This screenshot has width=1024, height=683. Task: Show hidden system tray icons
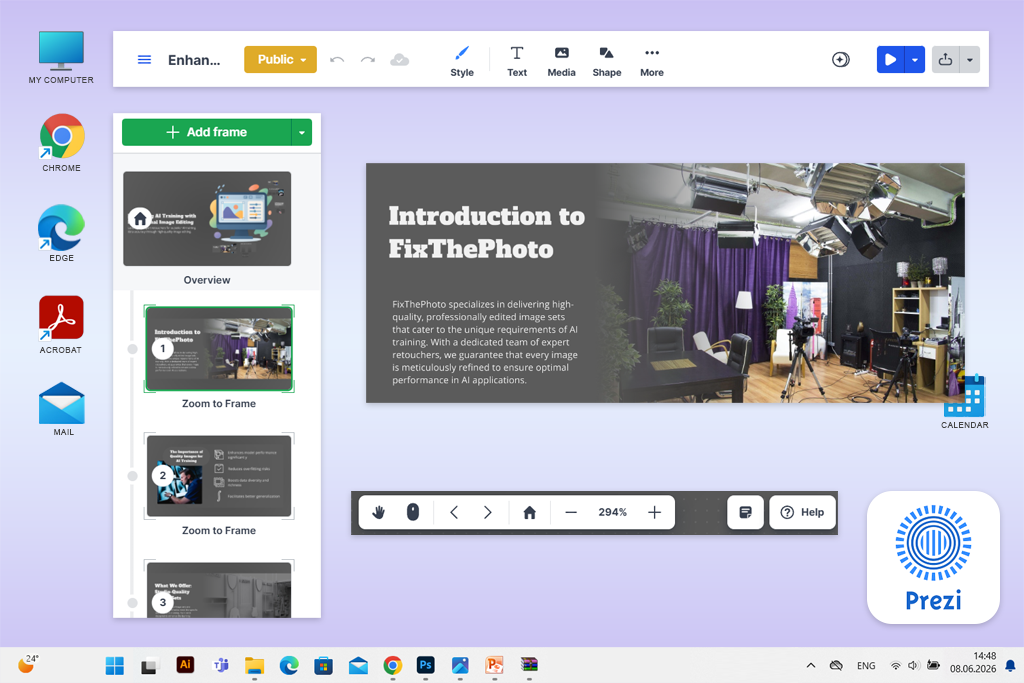[x=810, y=665]
